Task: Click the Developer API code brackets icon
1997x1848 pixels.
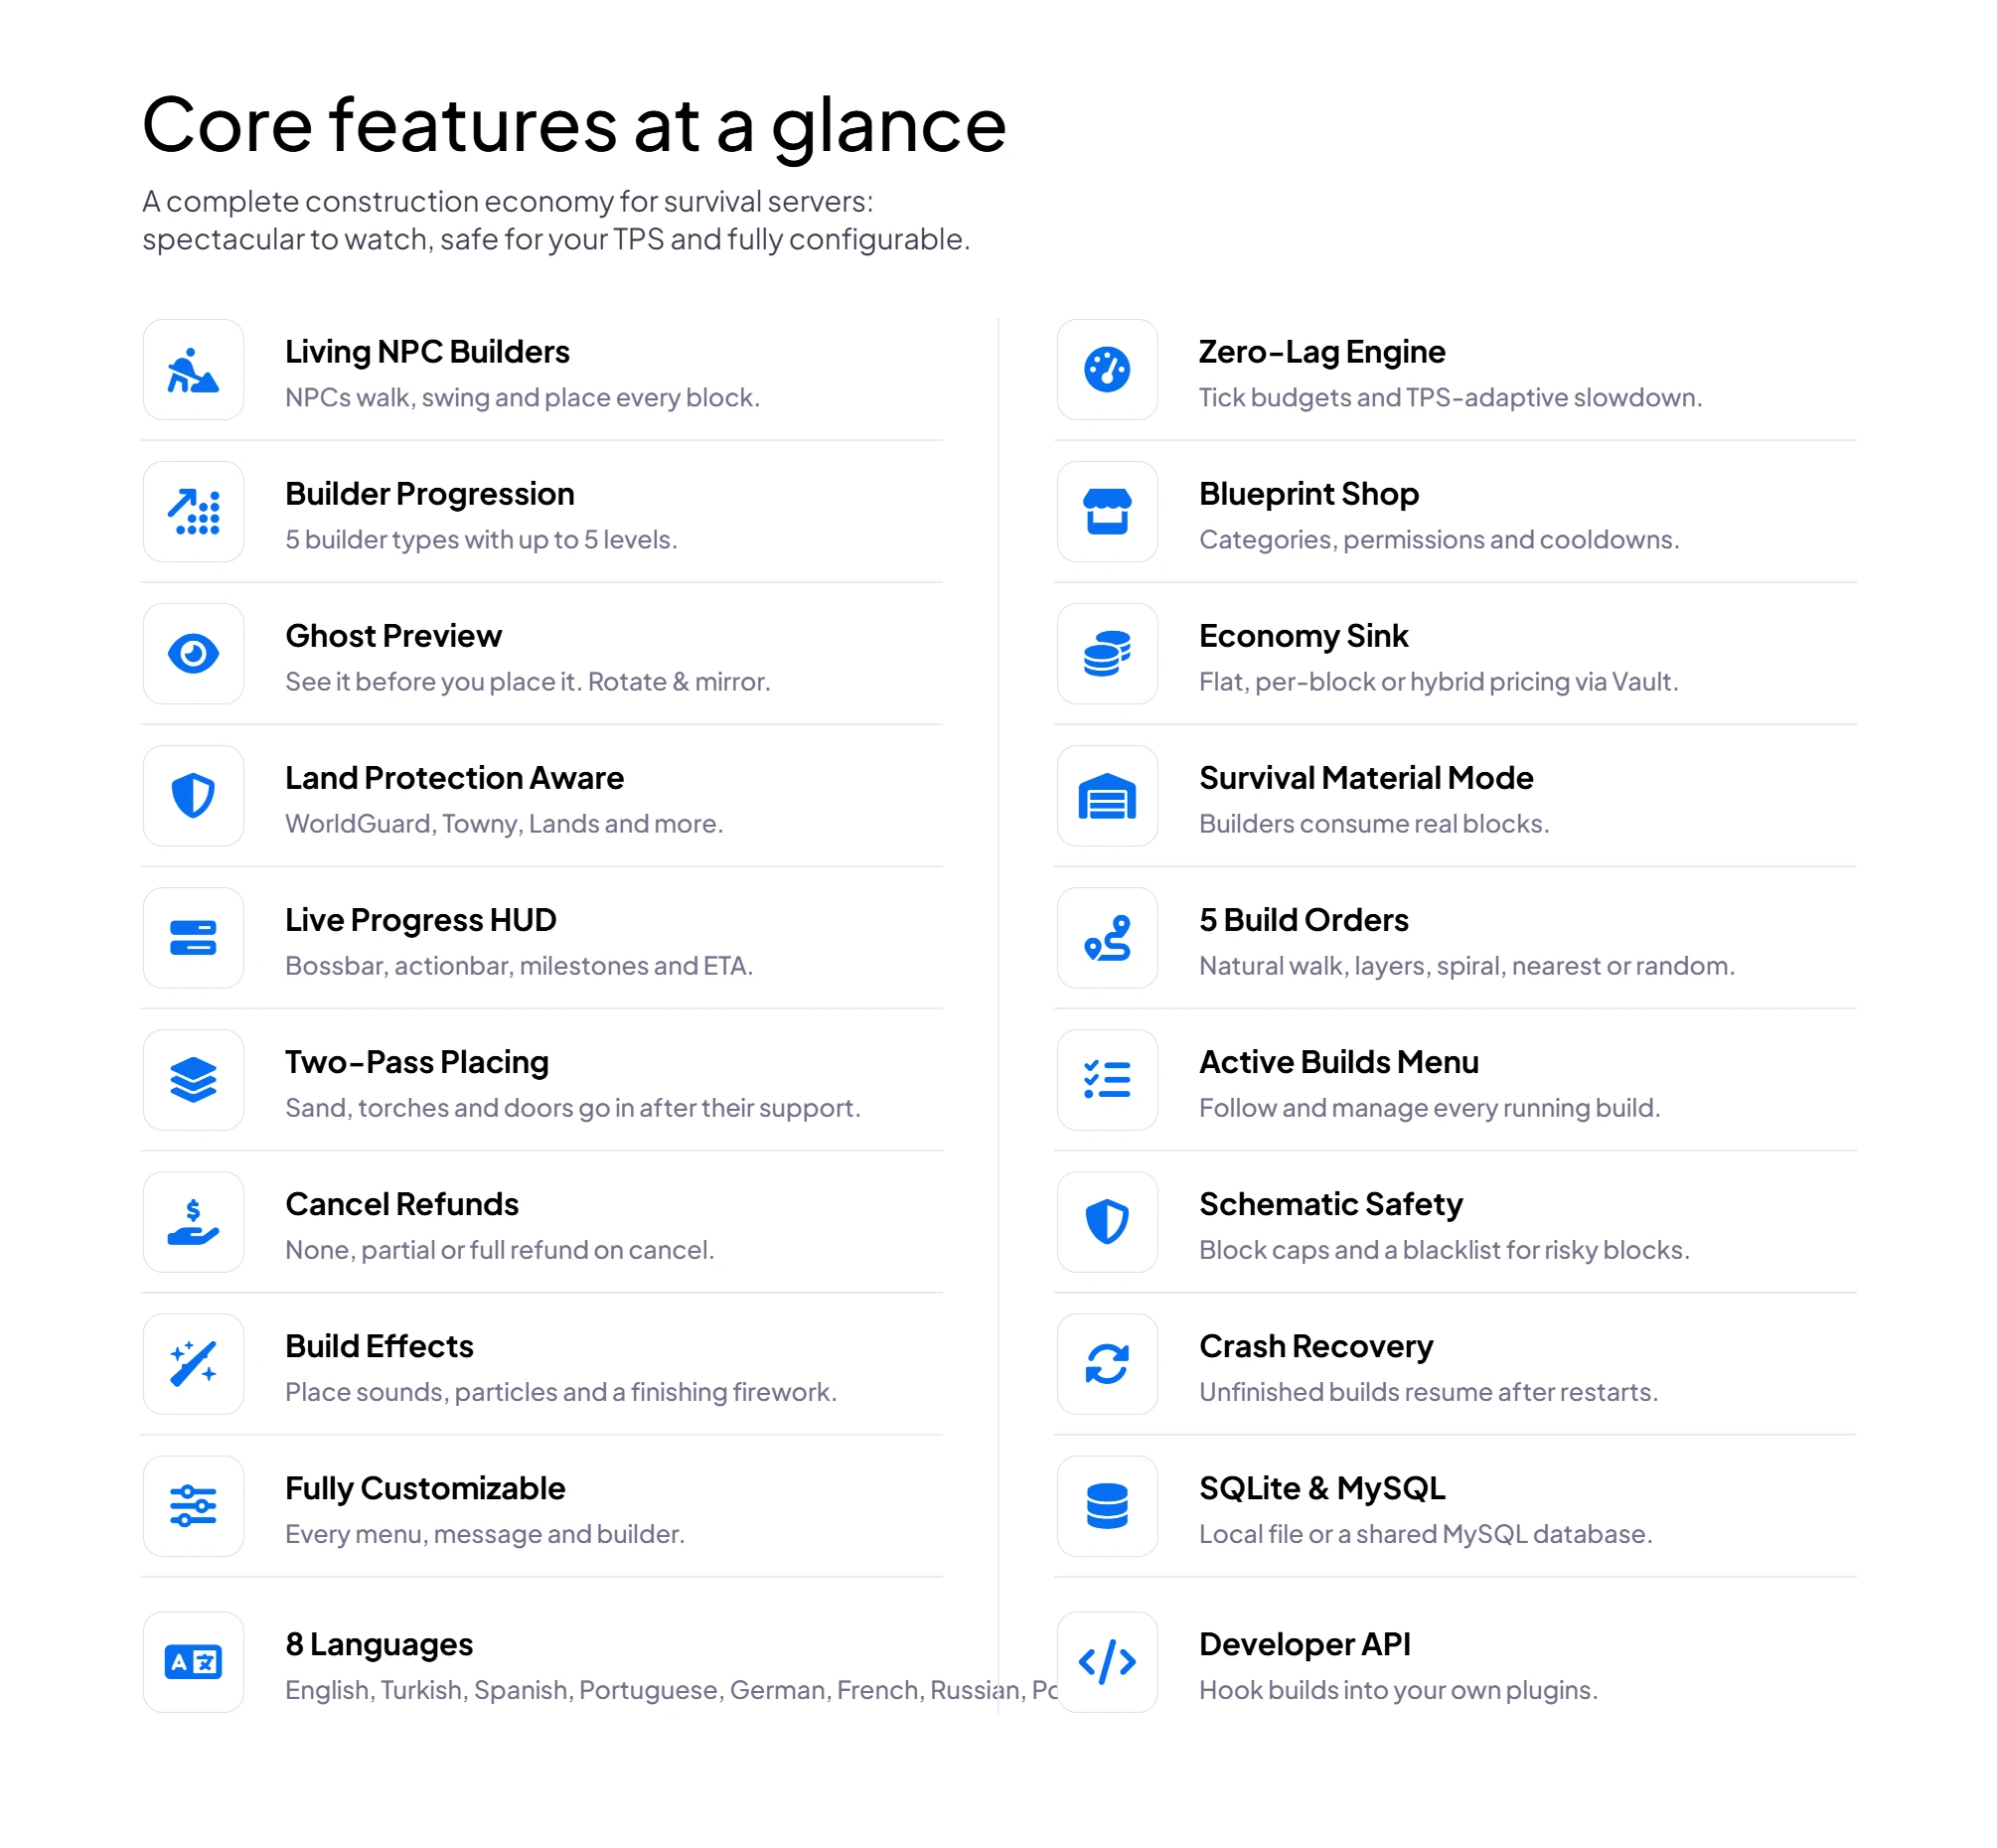Action: coord(1107,1662)
